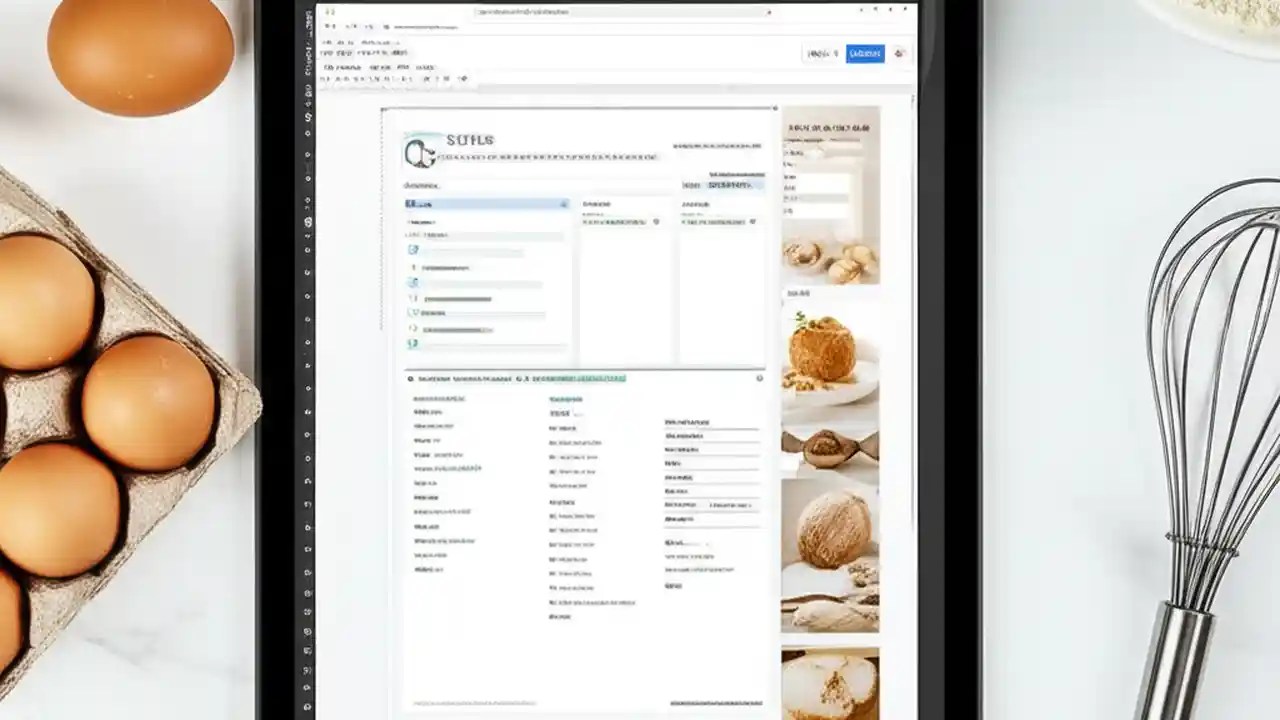This screenshot has height=720, width=1280.
Task: Switch to the first browser tab
Action: (x=329, y=11)
